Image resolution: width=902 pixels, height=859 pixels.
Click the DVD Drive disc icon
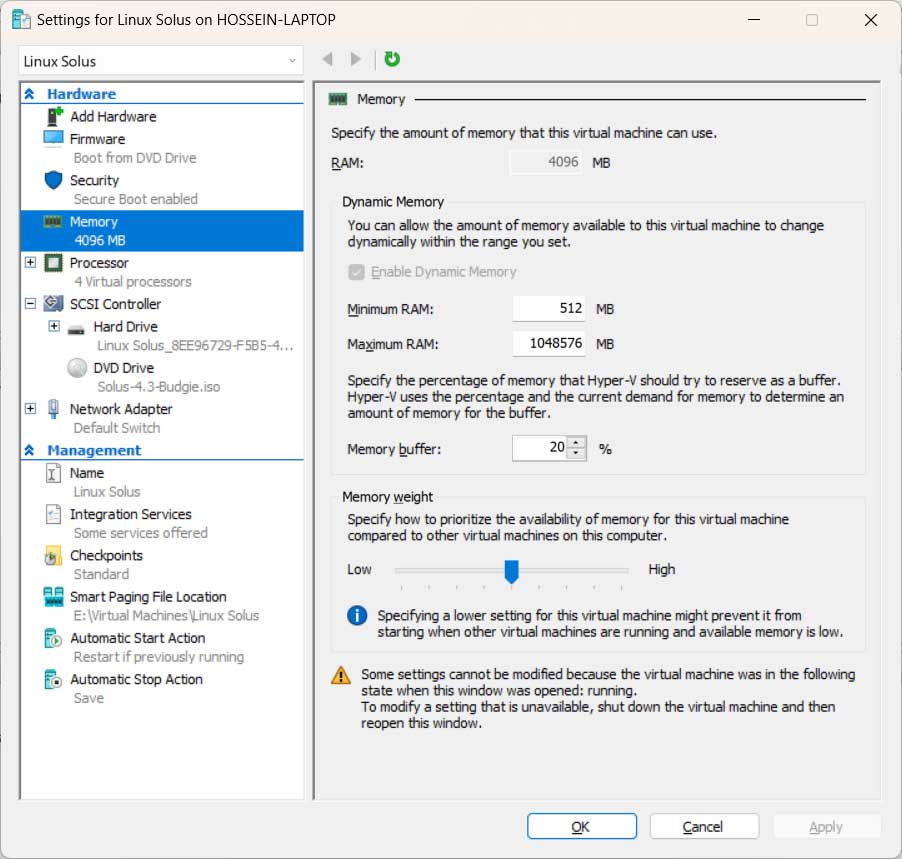77,368
